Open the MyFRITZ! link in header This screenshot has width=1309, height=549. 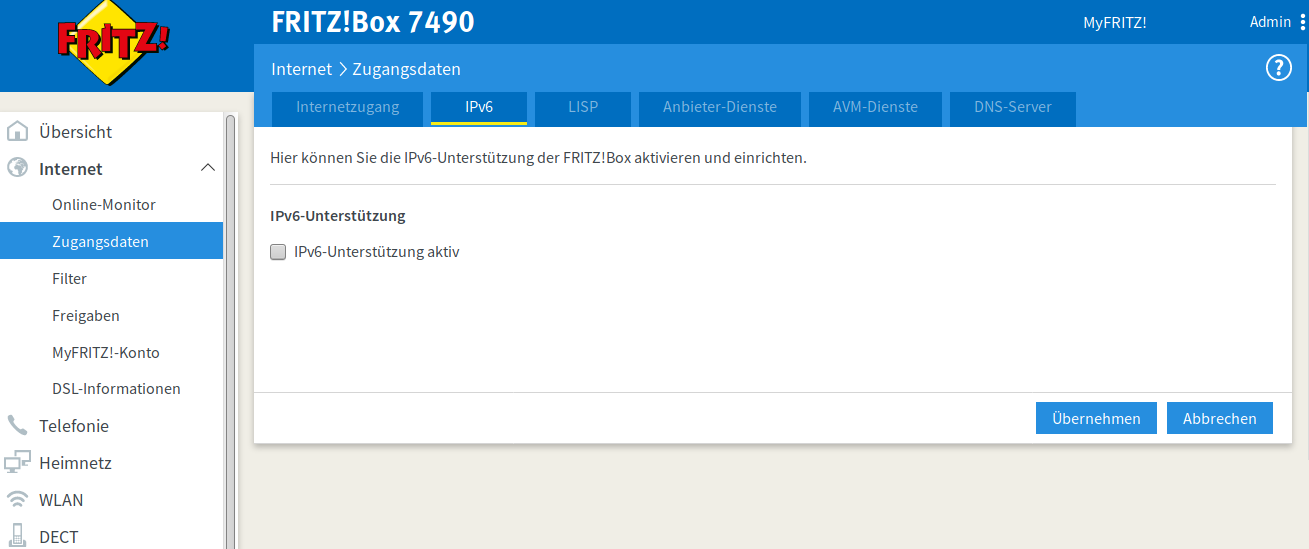pos(1114,22)
